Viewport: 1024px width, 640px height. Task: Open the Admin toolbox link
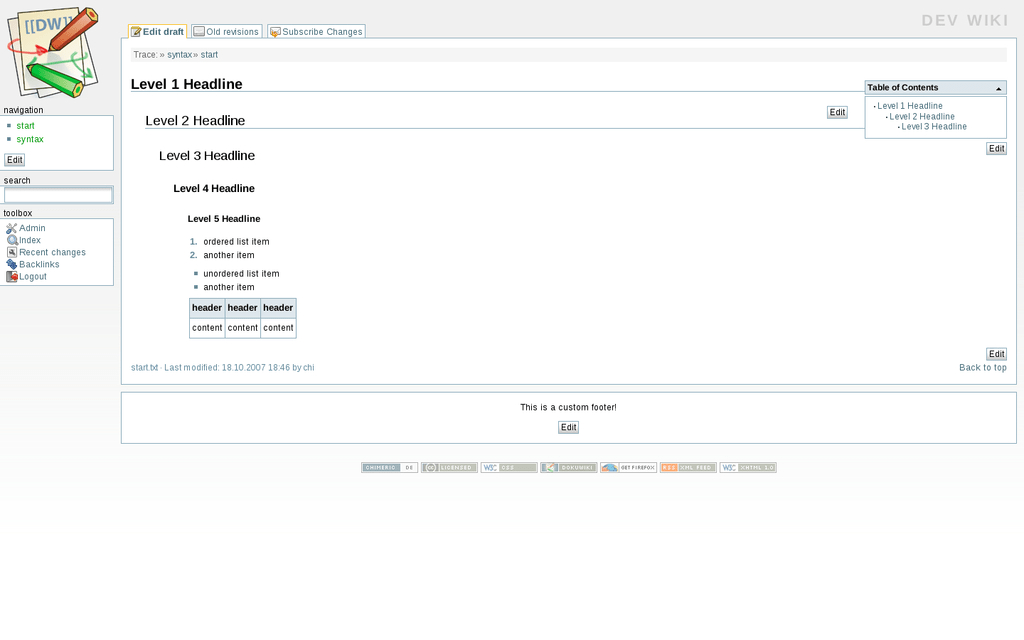(32, 228)
